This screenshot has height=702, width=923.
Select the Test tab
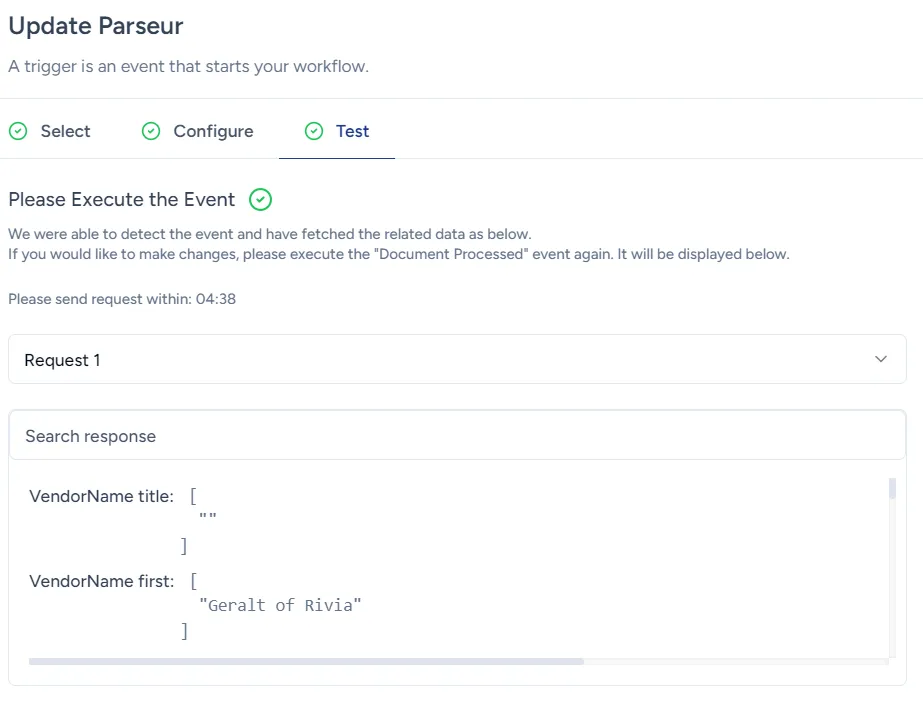(351, 131)
